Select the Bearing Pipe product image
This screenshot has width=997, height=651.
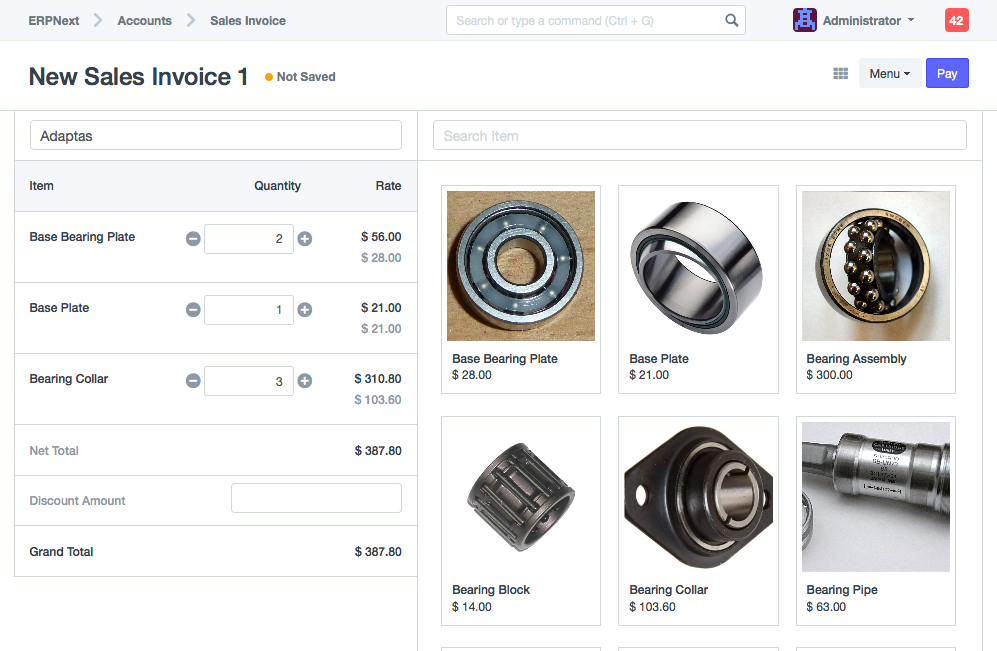coord(876,497)
